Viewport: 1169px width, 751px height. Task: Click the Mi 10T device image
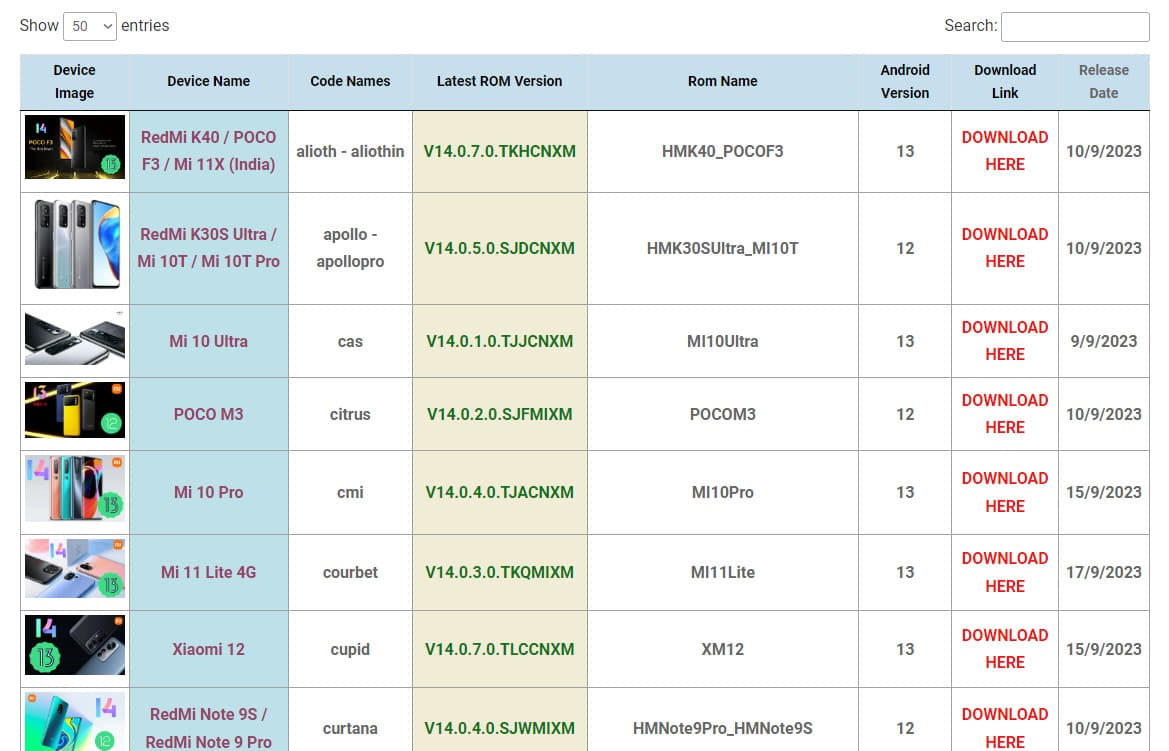75,244
